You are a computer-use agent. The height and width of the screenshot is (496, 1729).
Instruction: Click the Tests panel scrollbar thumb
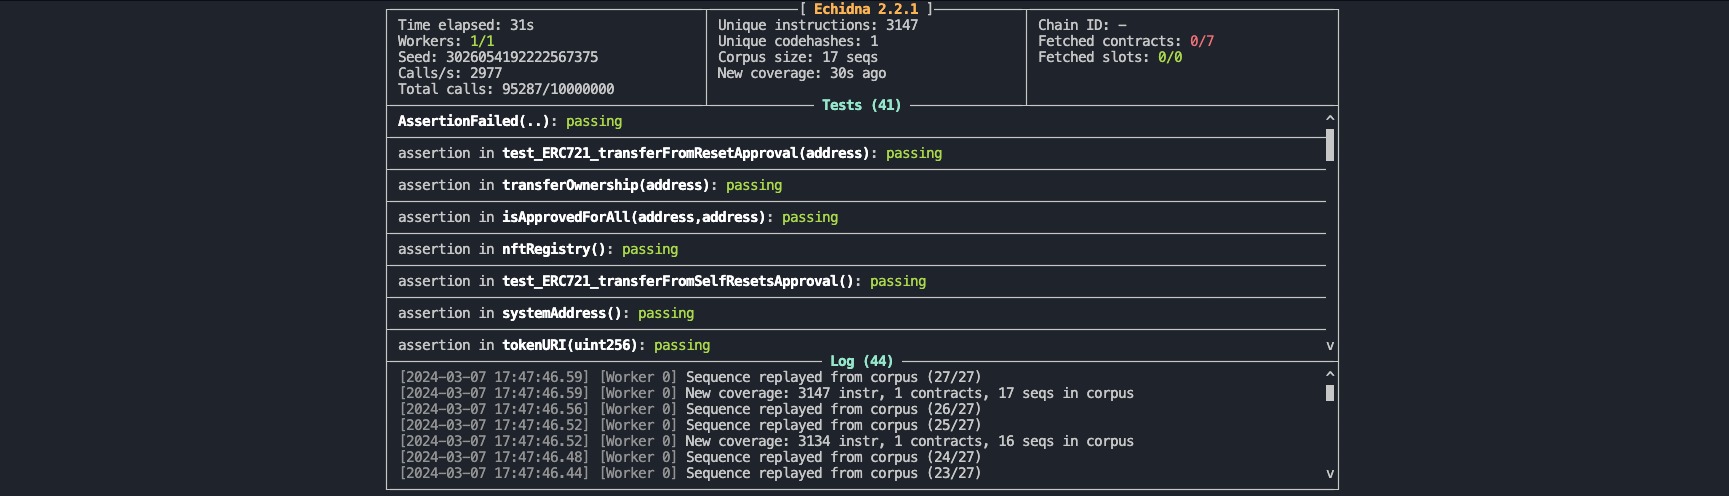1330,145
